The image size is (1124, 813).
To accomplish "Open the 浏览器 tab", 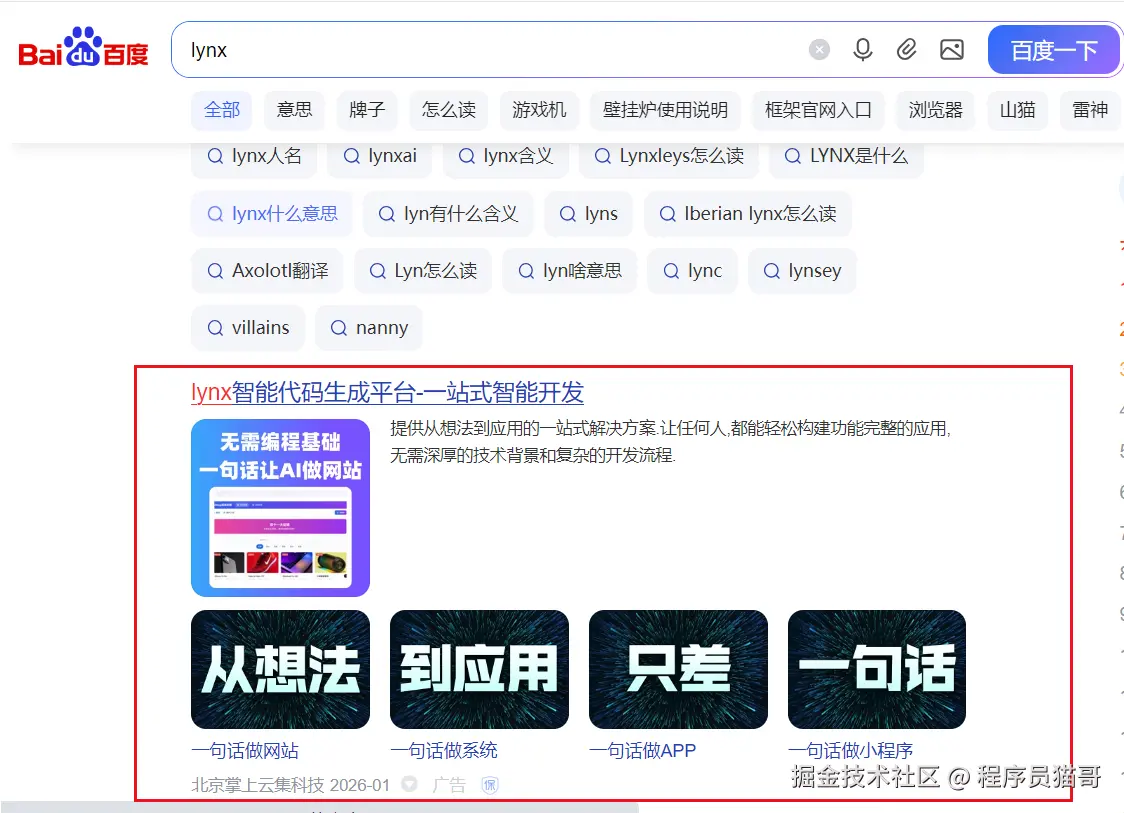I will (935, 110).
